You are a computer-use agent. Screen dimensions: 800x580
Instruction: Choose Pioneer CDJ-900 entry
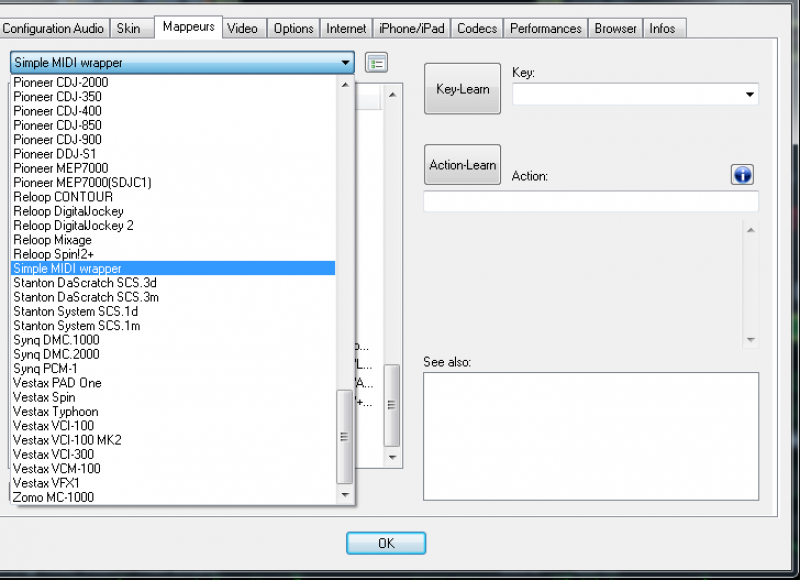tap(173, 139)
